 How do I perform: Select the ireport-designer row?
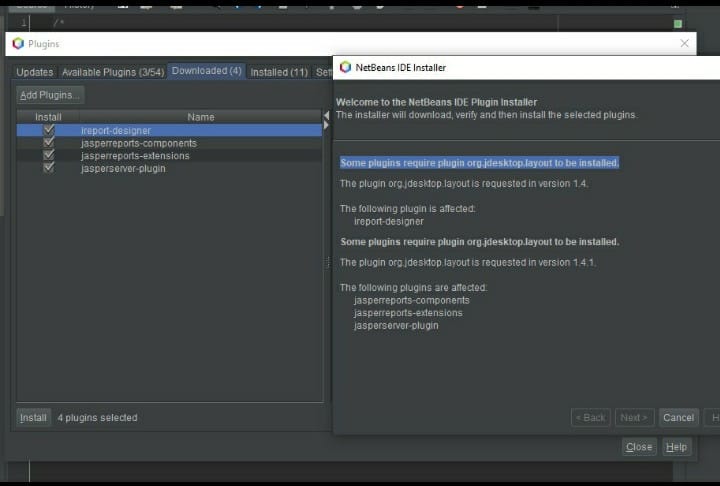169,130
